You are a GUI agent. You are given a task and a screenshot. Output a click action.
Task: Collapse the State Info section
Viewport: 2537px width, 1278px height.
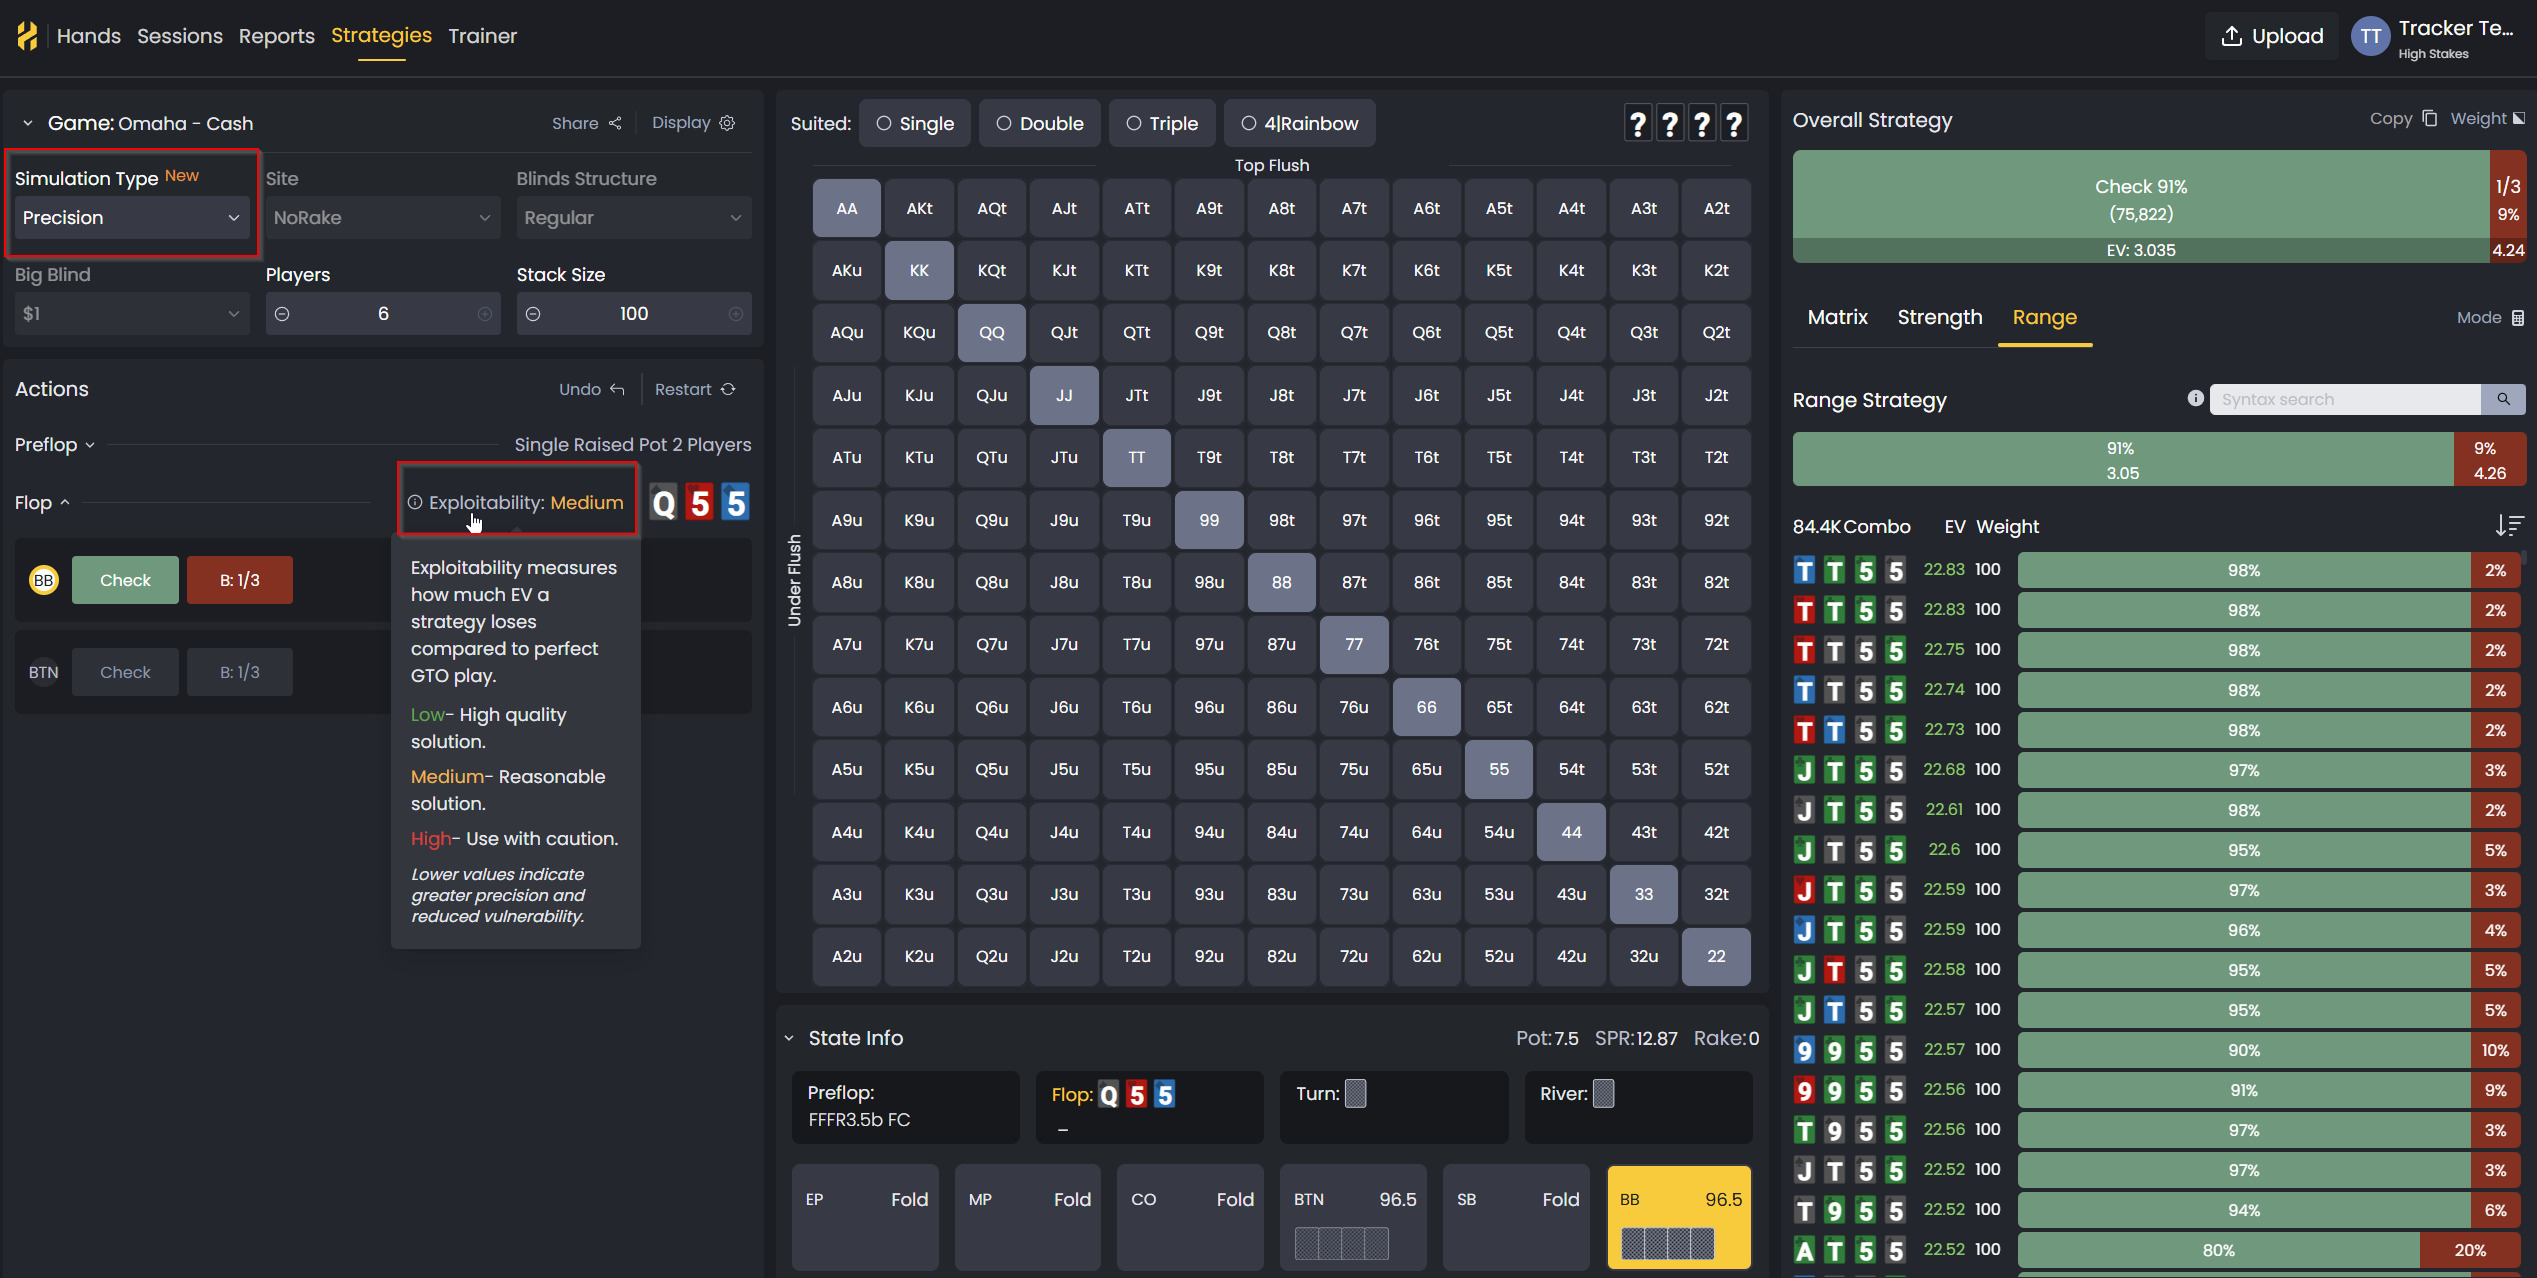789,1038
